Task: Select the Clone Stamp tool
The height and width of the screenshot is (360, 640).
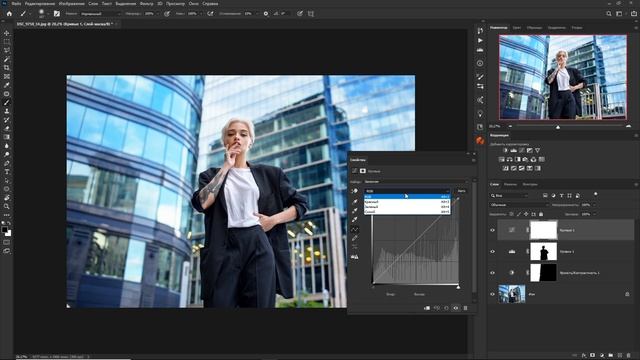Action: point(7,111)
